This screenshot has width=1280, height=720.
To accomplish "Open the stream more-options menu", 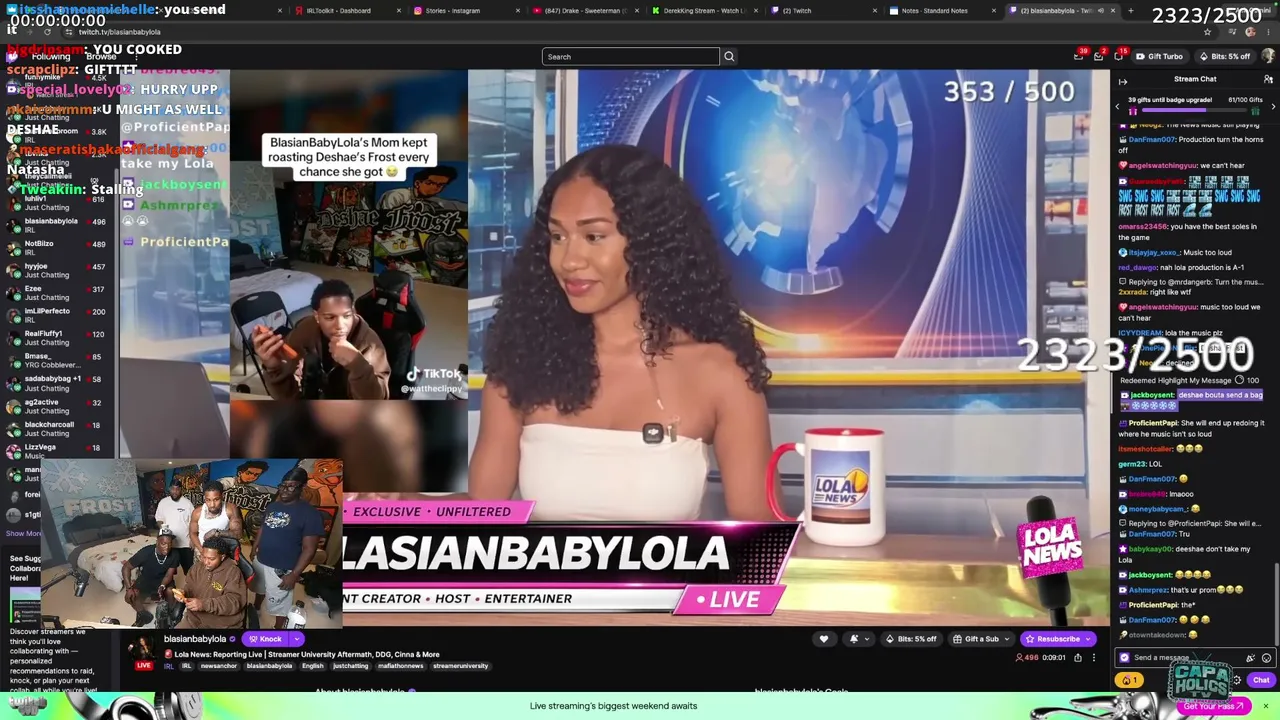I will point(1093,658).
